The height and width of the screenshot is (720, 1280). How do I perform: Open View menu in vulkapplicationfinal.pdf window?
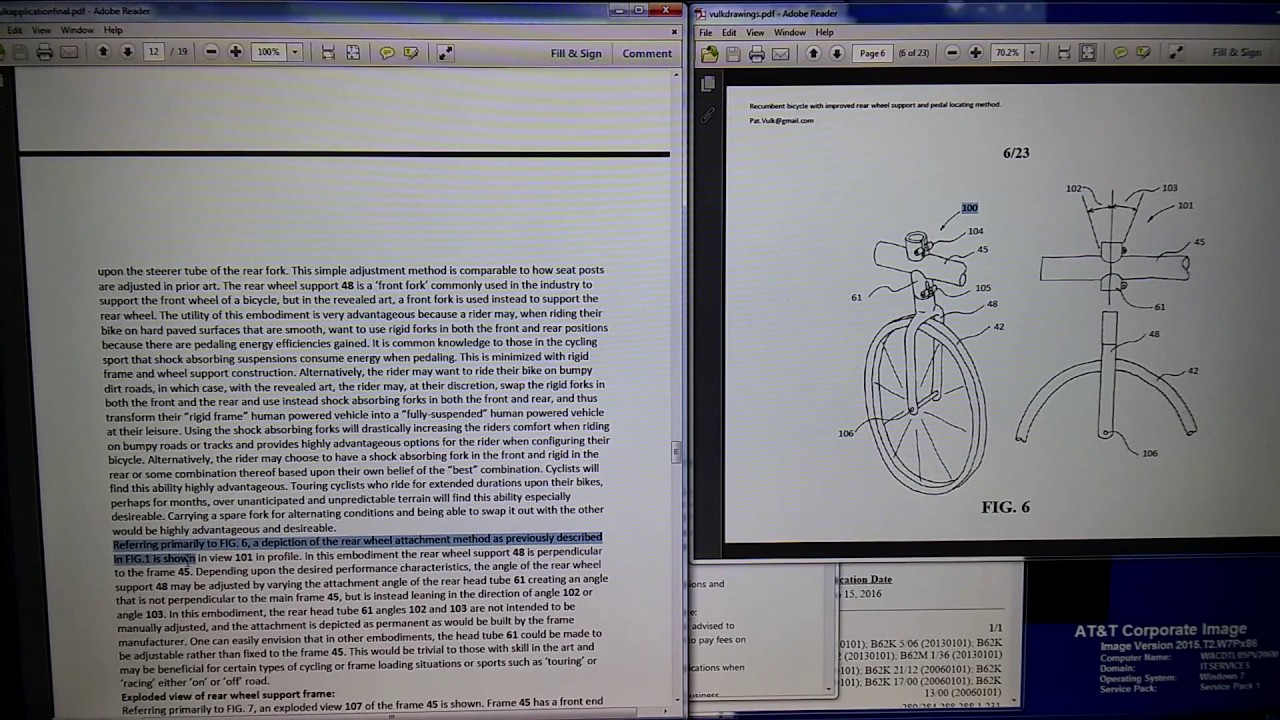click(x=42, y=30)
